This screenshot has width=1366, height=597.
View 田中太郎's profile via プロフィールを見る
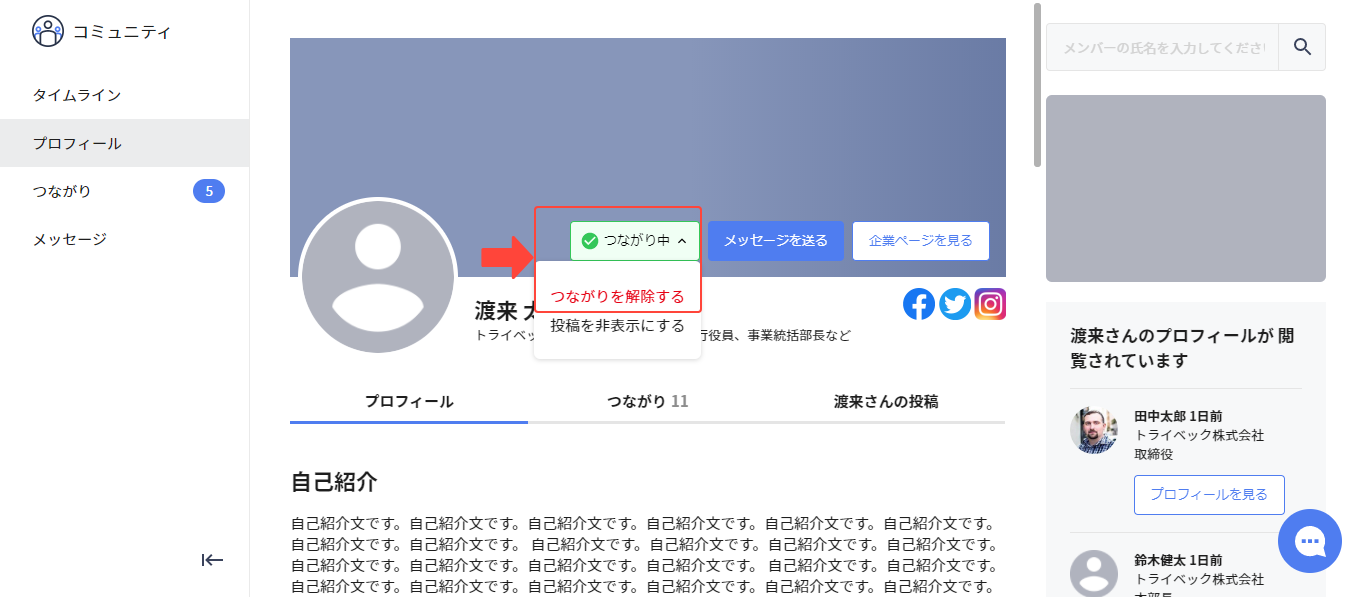(1208, 495)
